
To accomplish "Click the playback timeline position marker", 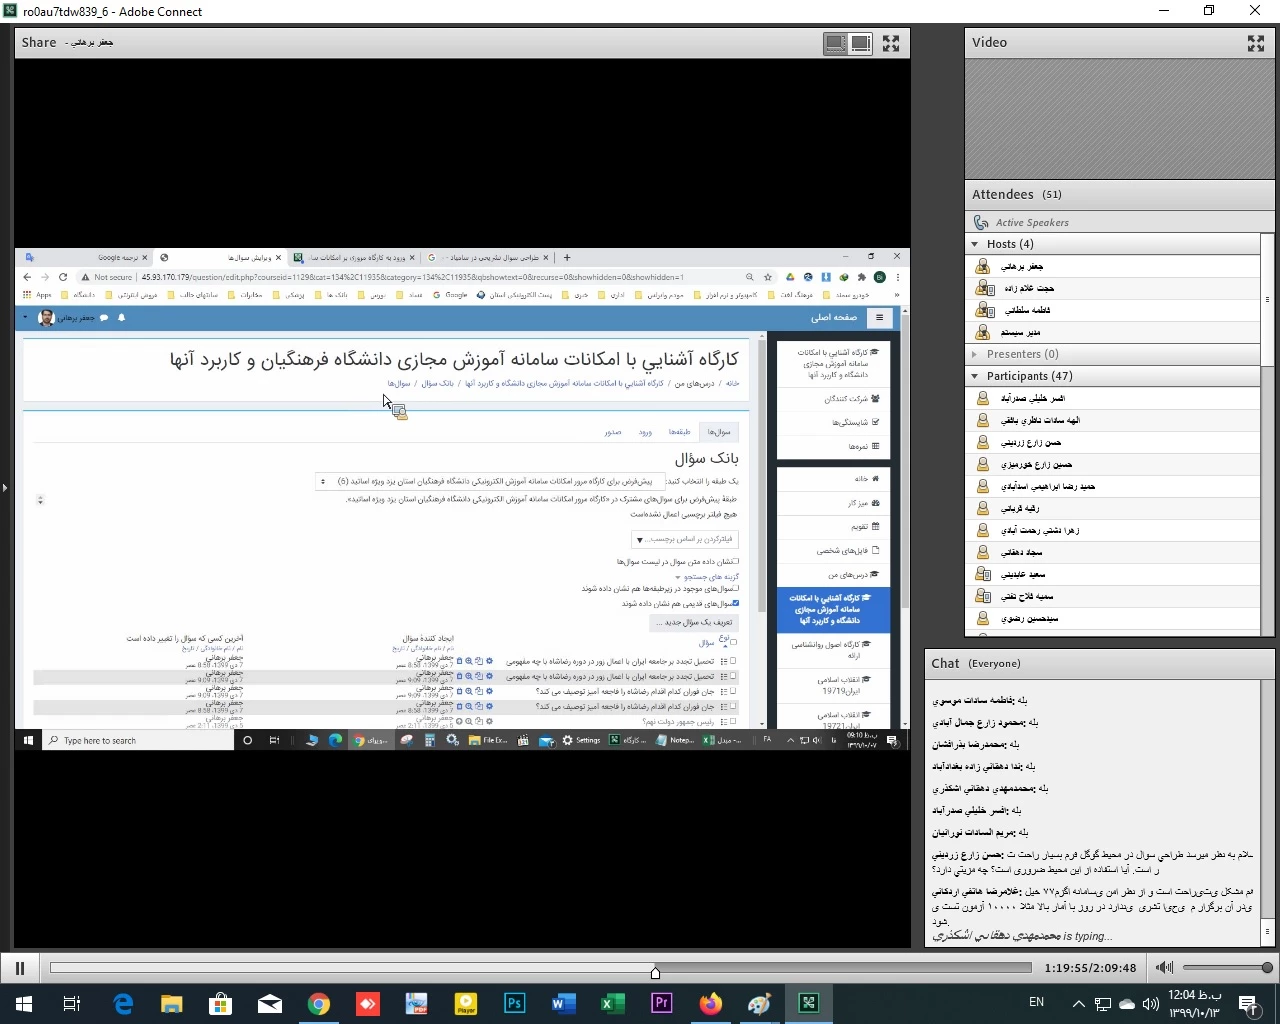I will tap(655, 972).
